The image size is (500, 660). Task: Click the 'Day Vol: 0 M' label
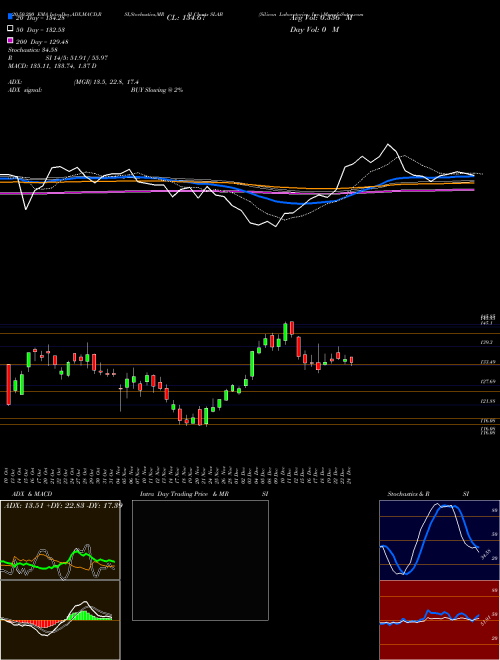(x=314, y=29)
